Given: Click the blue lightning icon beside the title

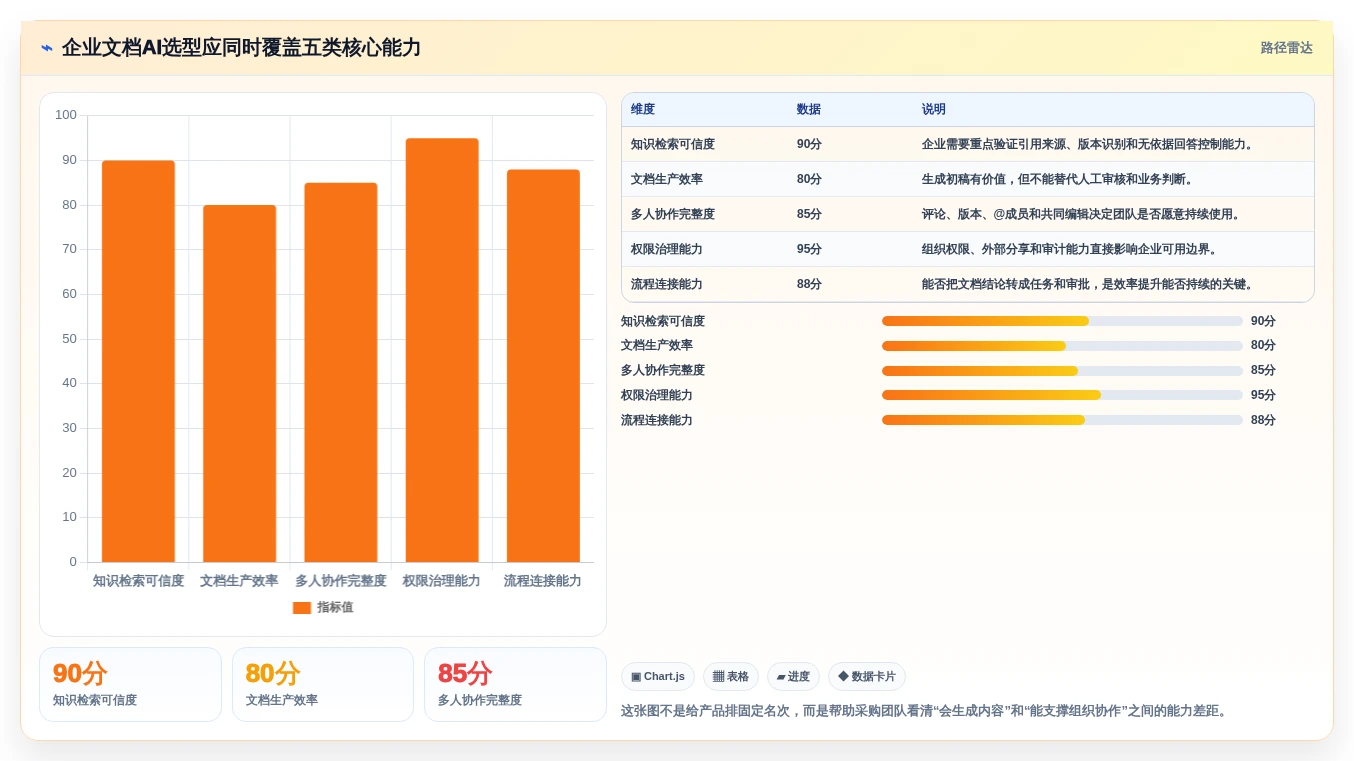Looking at the screenshot, I should (47, 47).
